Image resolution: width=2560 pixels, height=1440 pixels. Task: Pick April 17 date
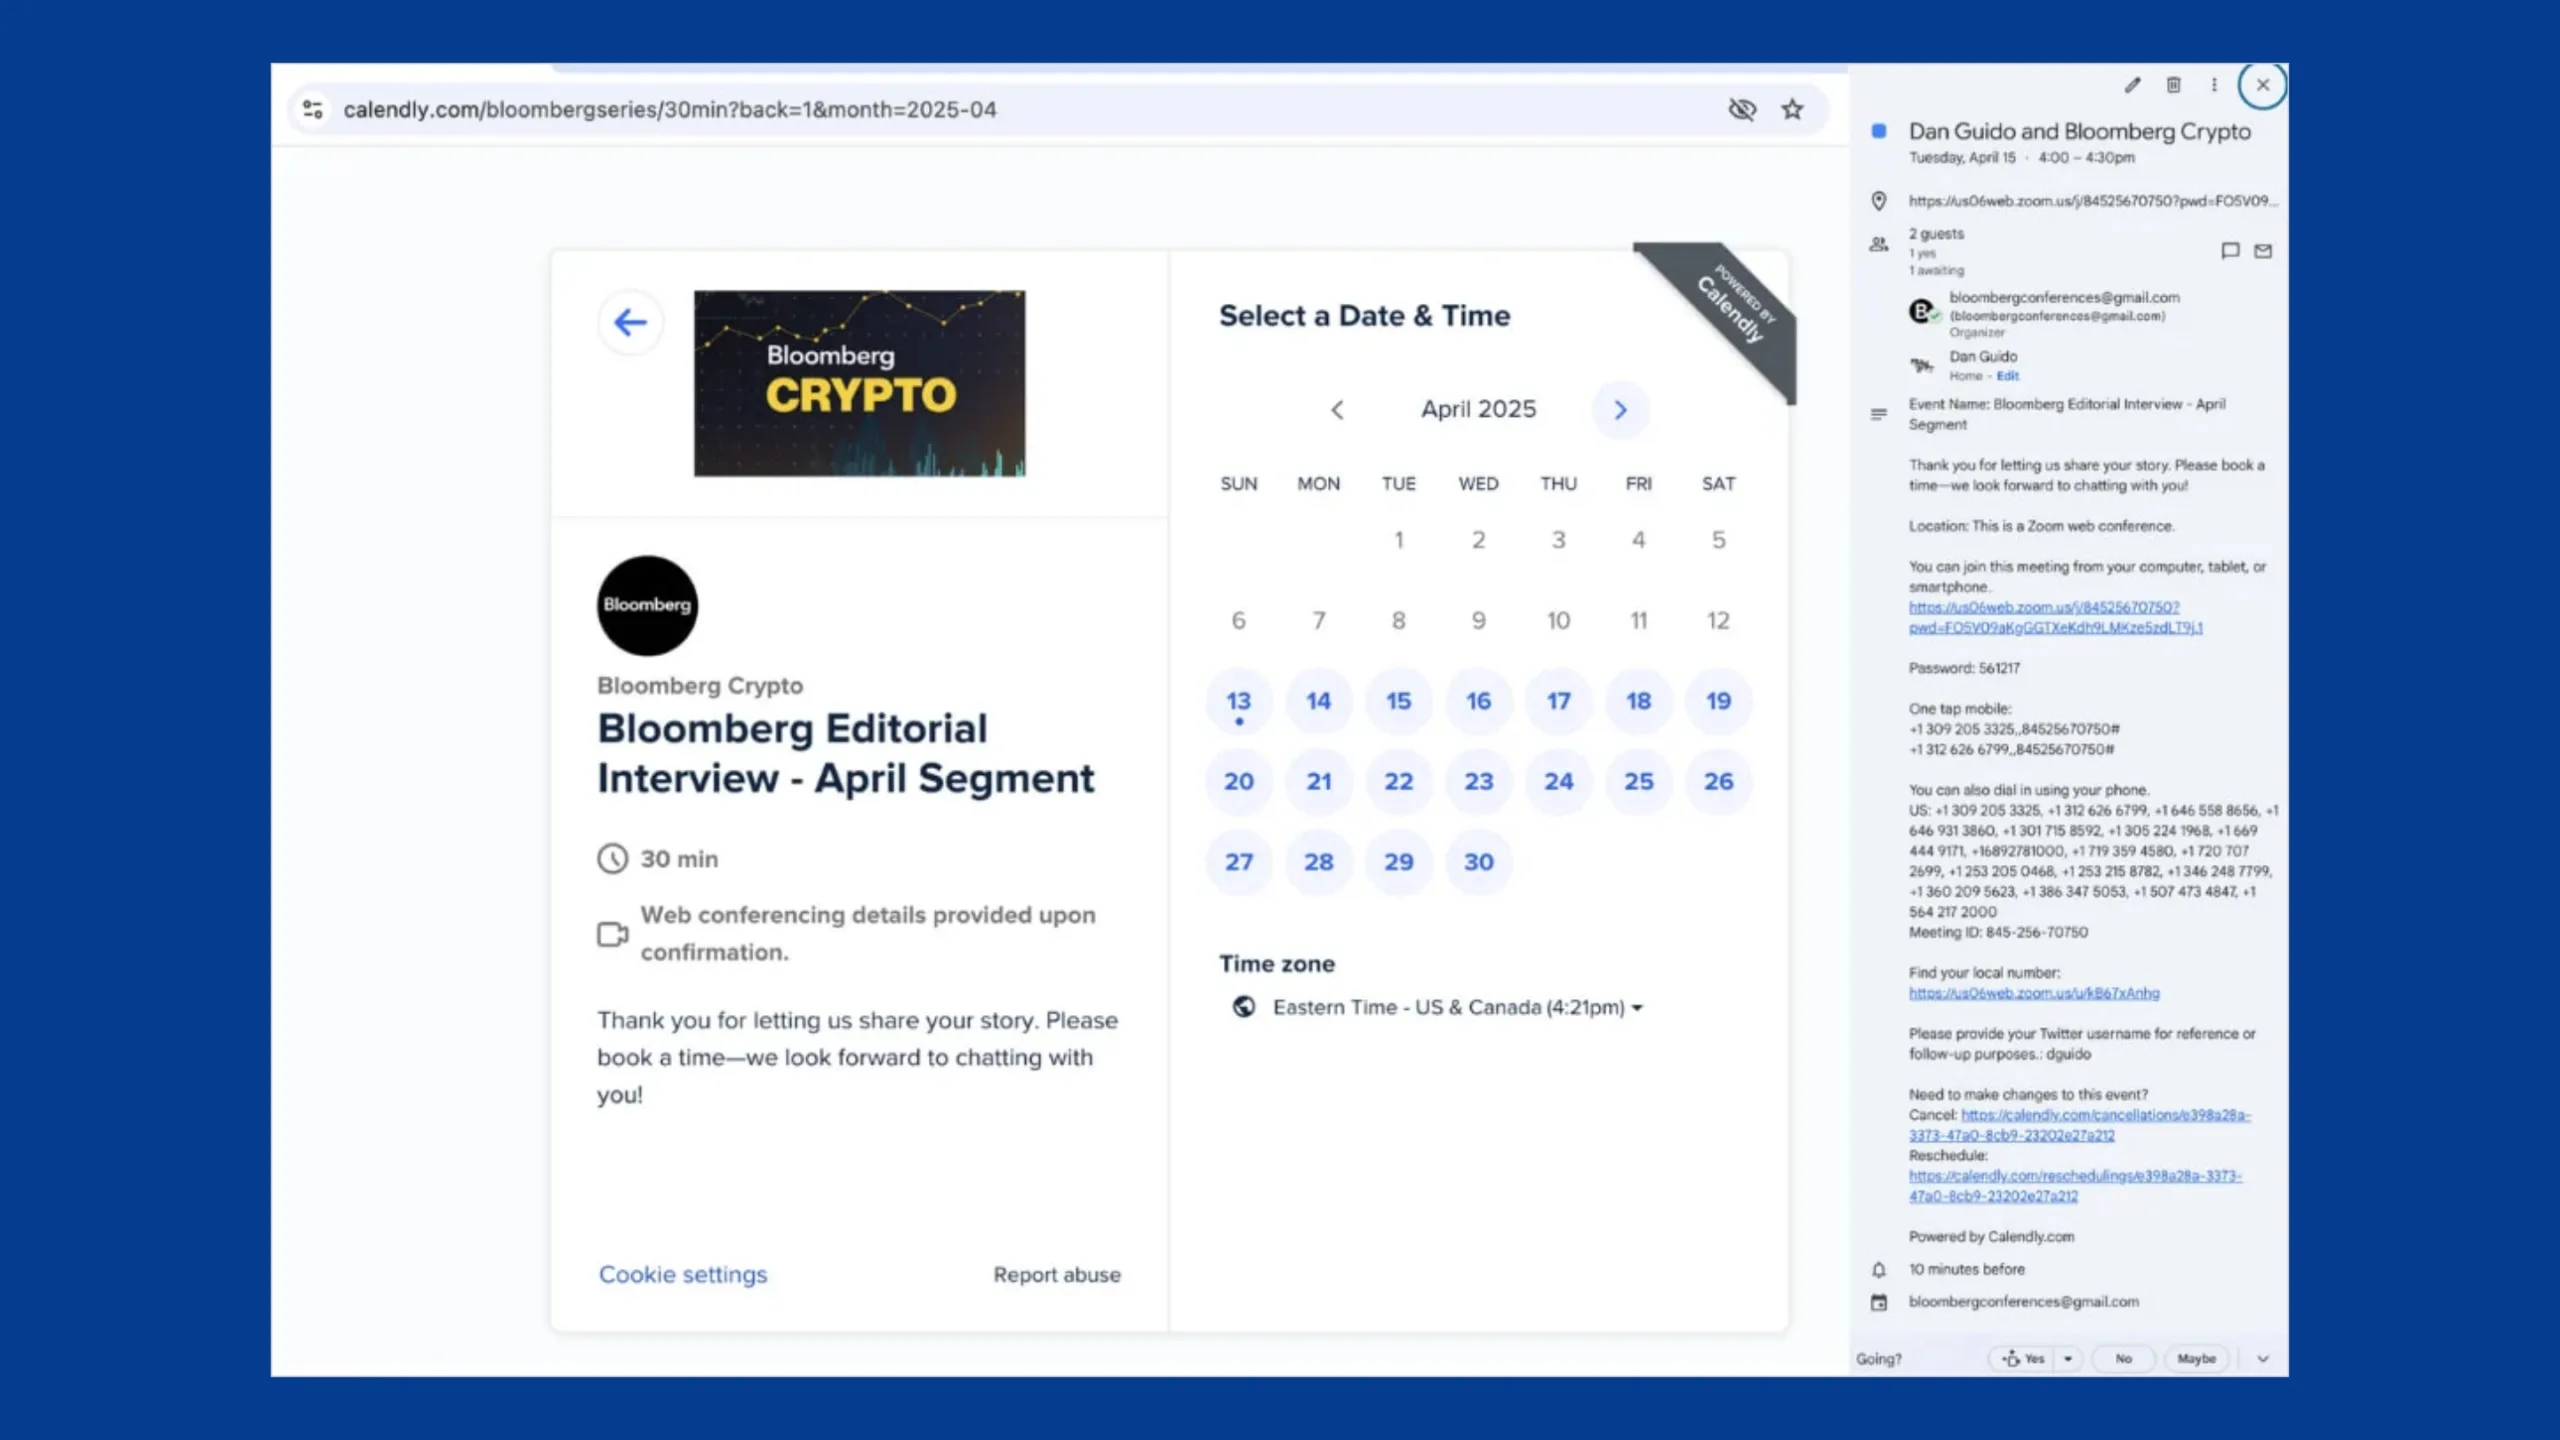(1558, 701)
